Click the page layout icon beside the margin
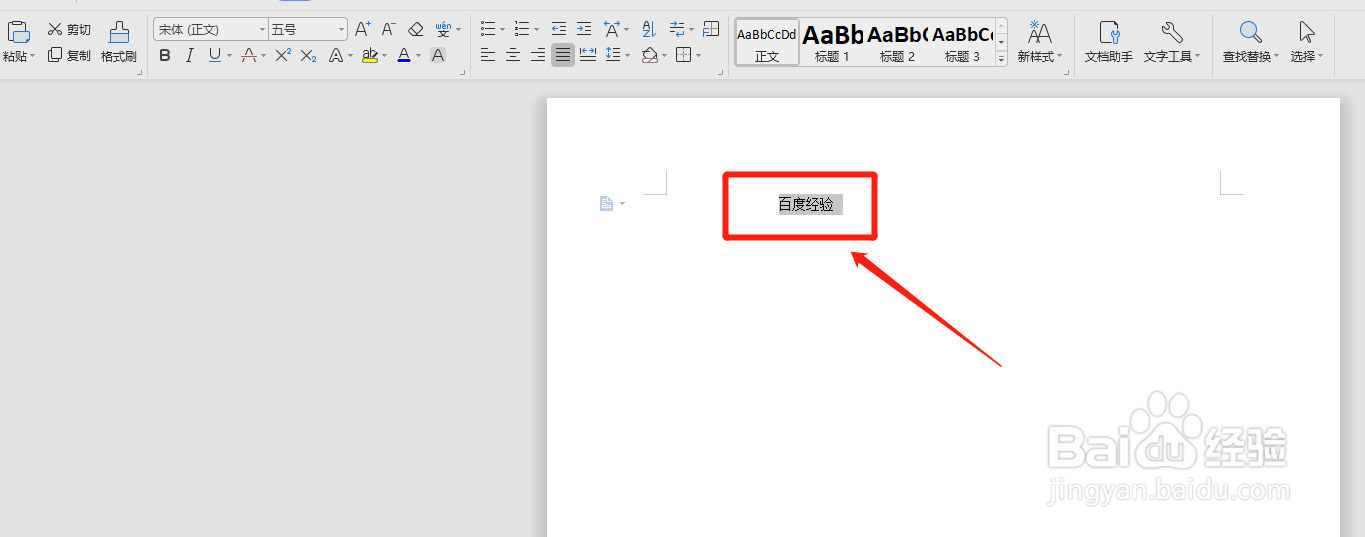This screenshot has width=1365, height=537. point(606,204)
